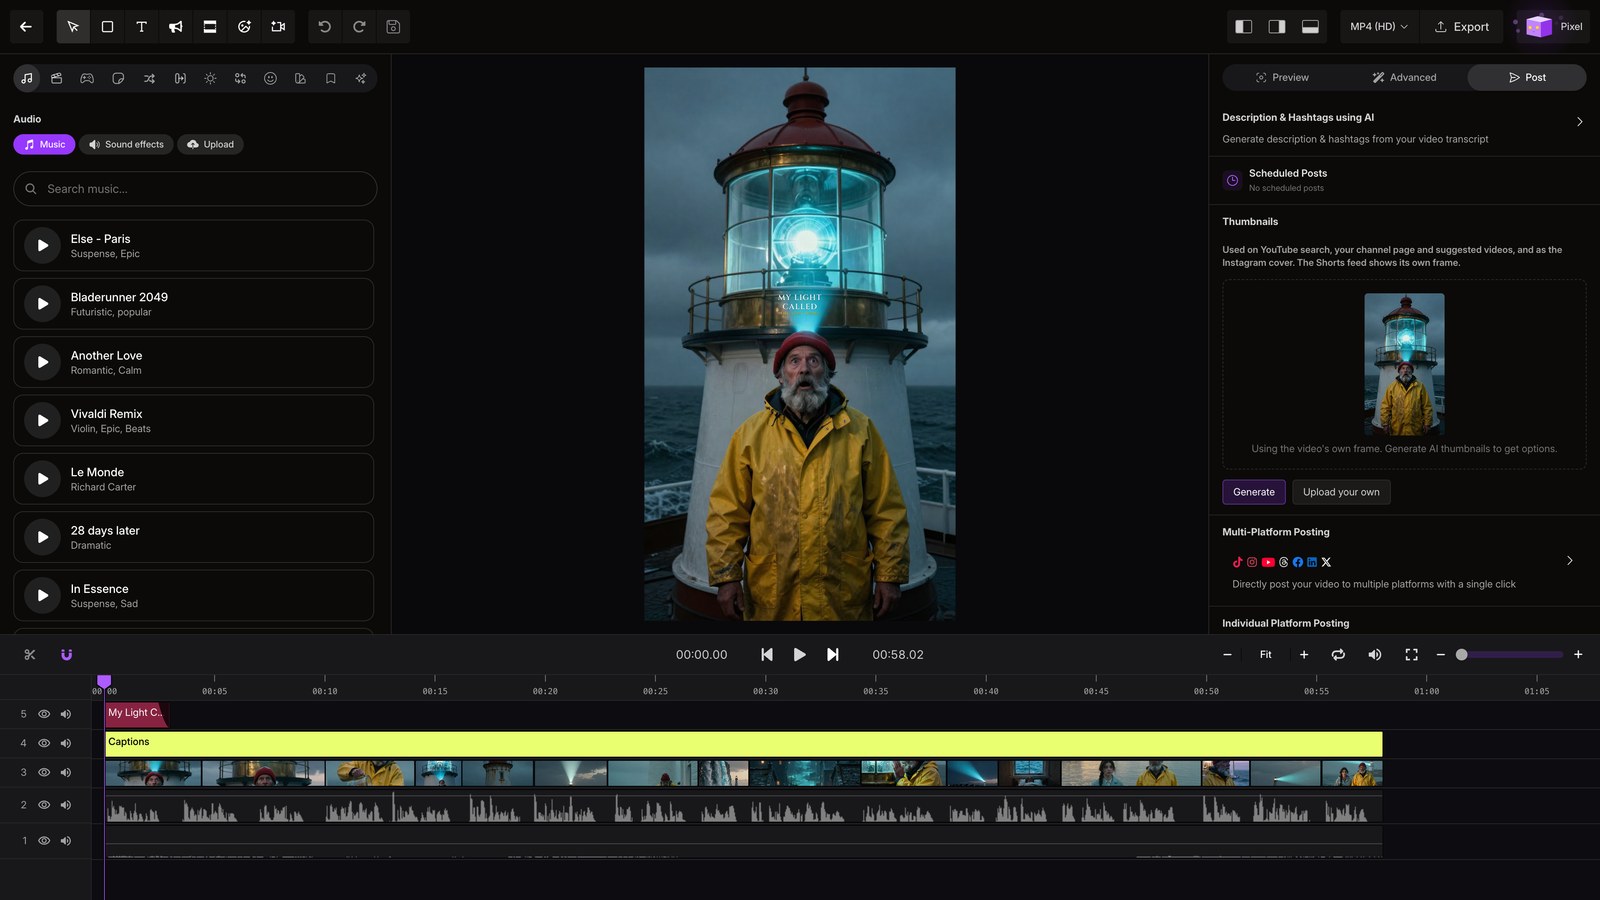Switch to the Advanced tab
This screenshot has width=1600, height=900.
[x=1404, y=78]
